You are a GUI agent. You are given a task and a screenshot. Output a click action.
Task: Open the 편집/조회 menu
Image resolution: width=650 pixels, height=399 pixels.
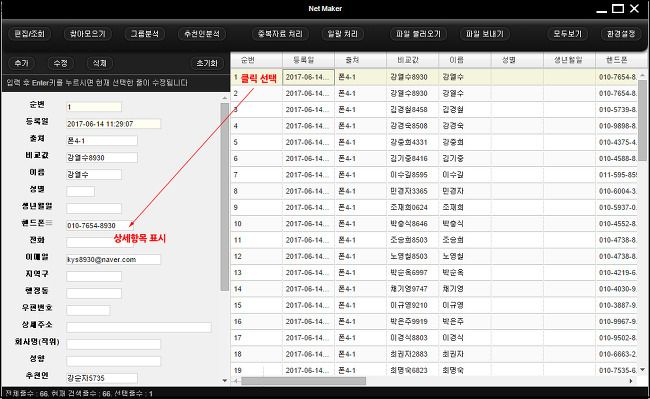(x=29, y=34)
